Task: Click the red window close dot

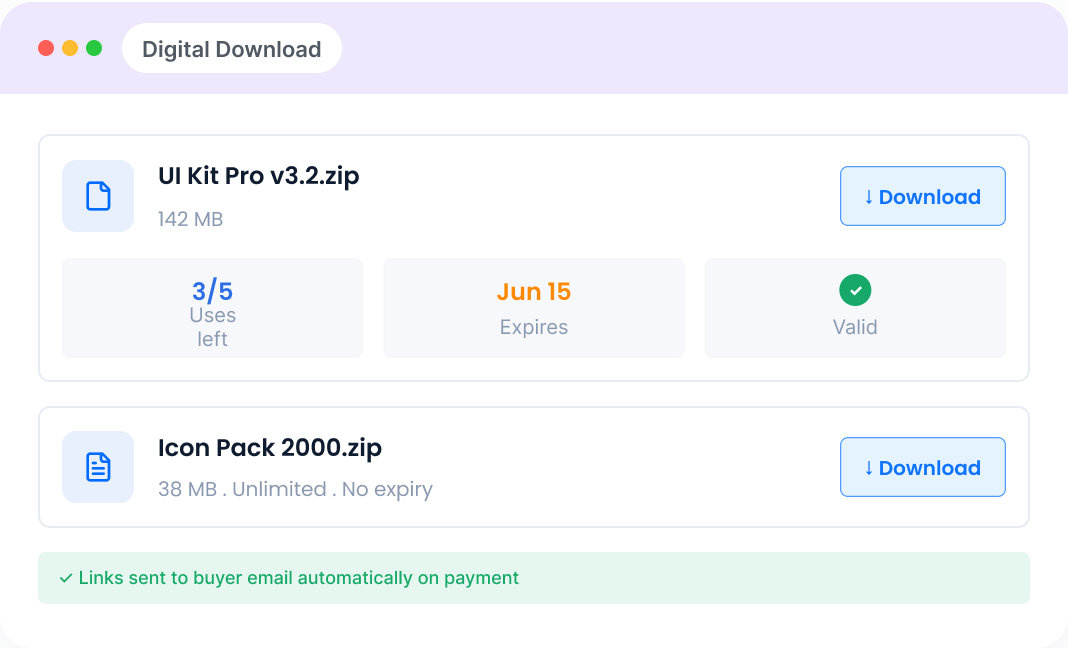Action: click(x=46, y=48)
